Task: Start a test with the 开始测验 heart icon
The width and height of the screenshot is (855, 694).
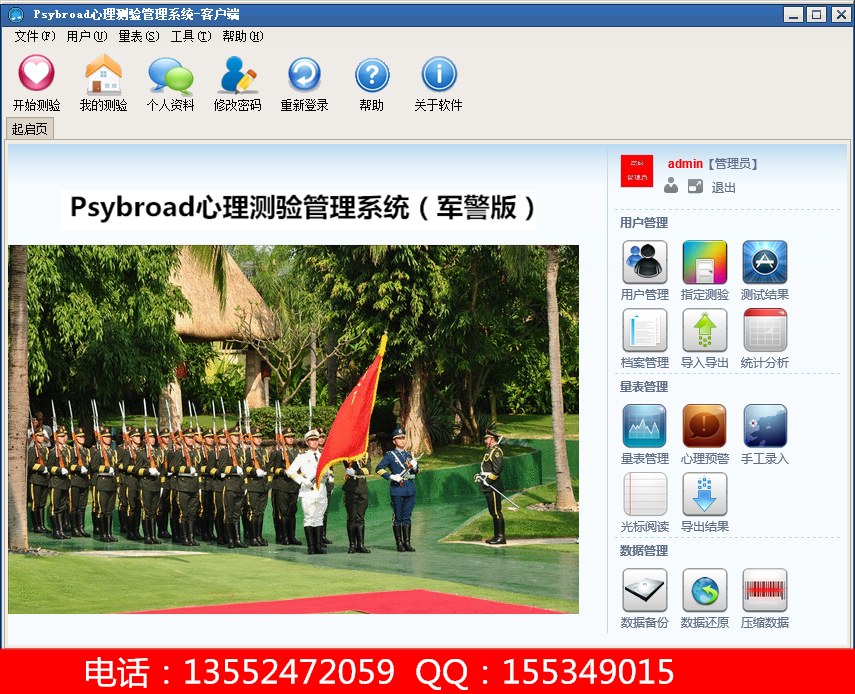Action: coord(37,73)
